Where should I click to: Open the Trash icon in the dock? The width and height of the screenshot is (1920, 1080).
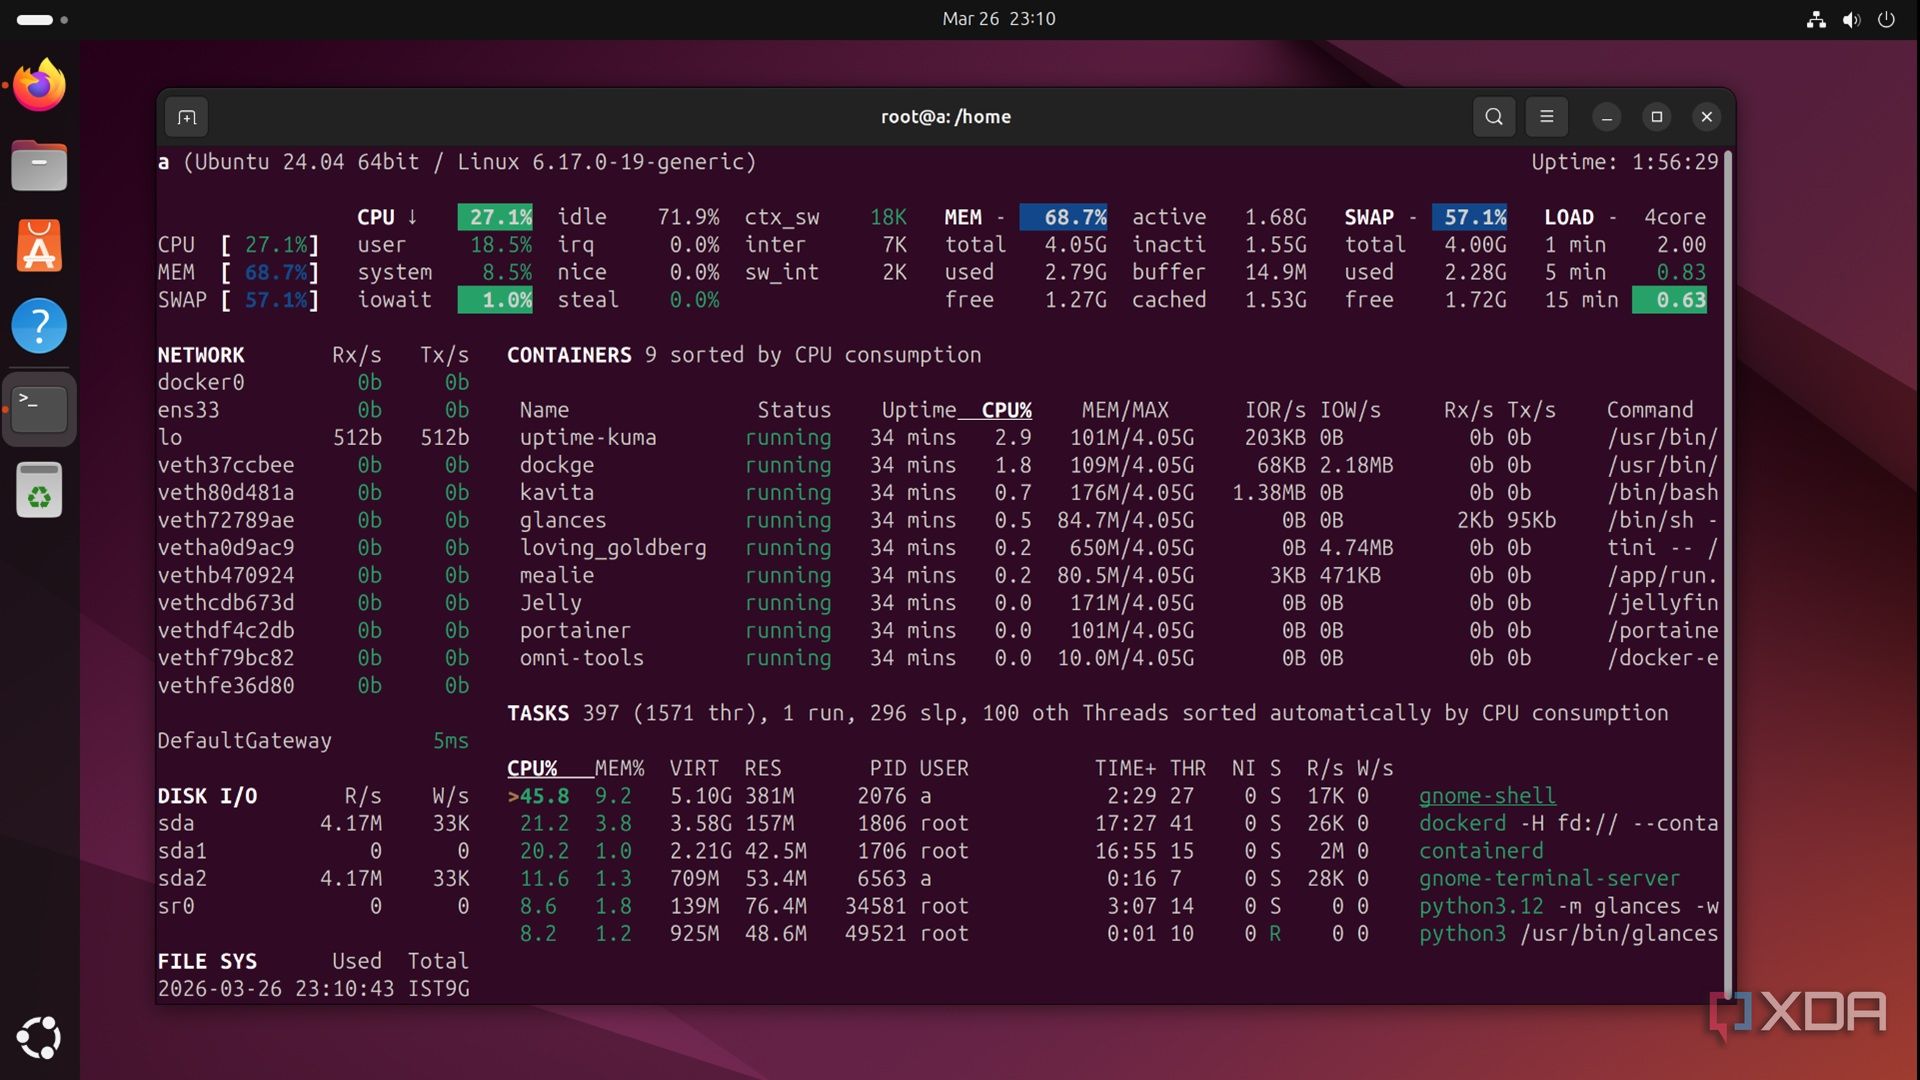point(39,490)
